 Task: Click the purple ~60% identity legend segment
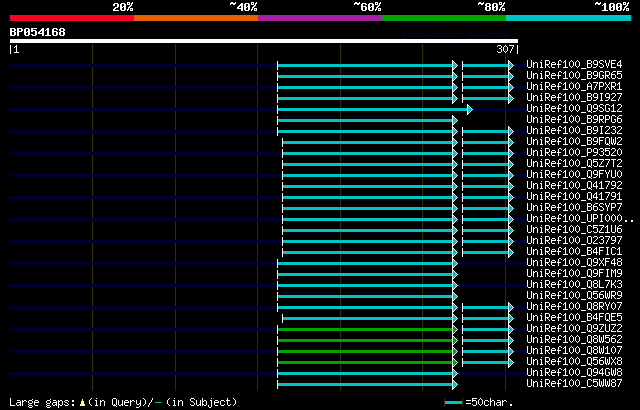pos(320,18)
